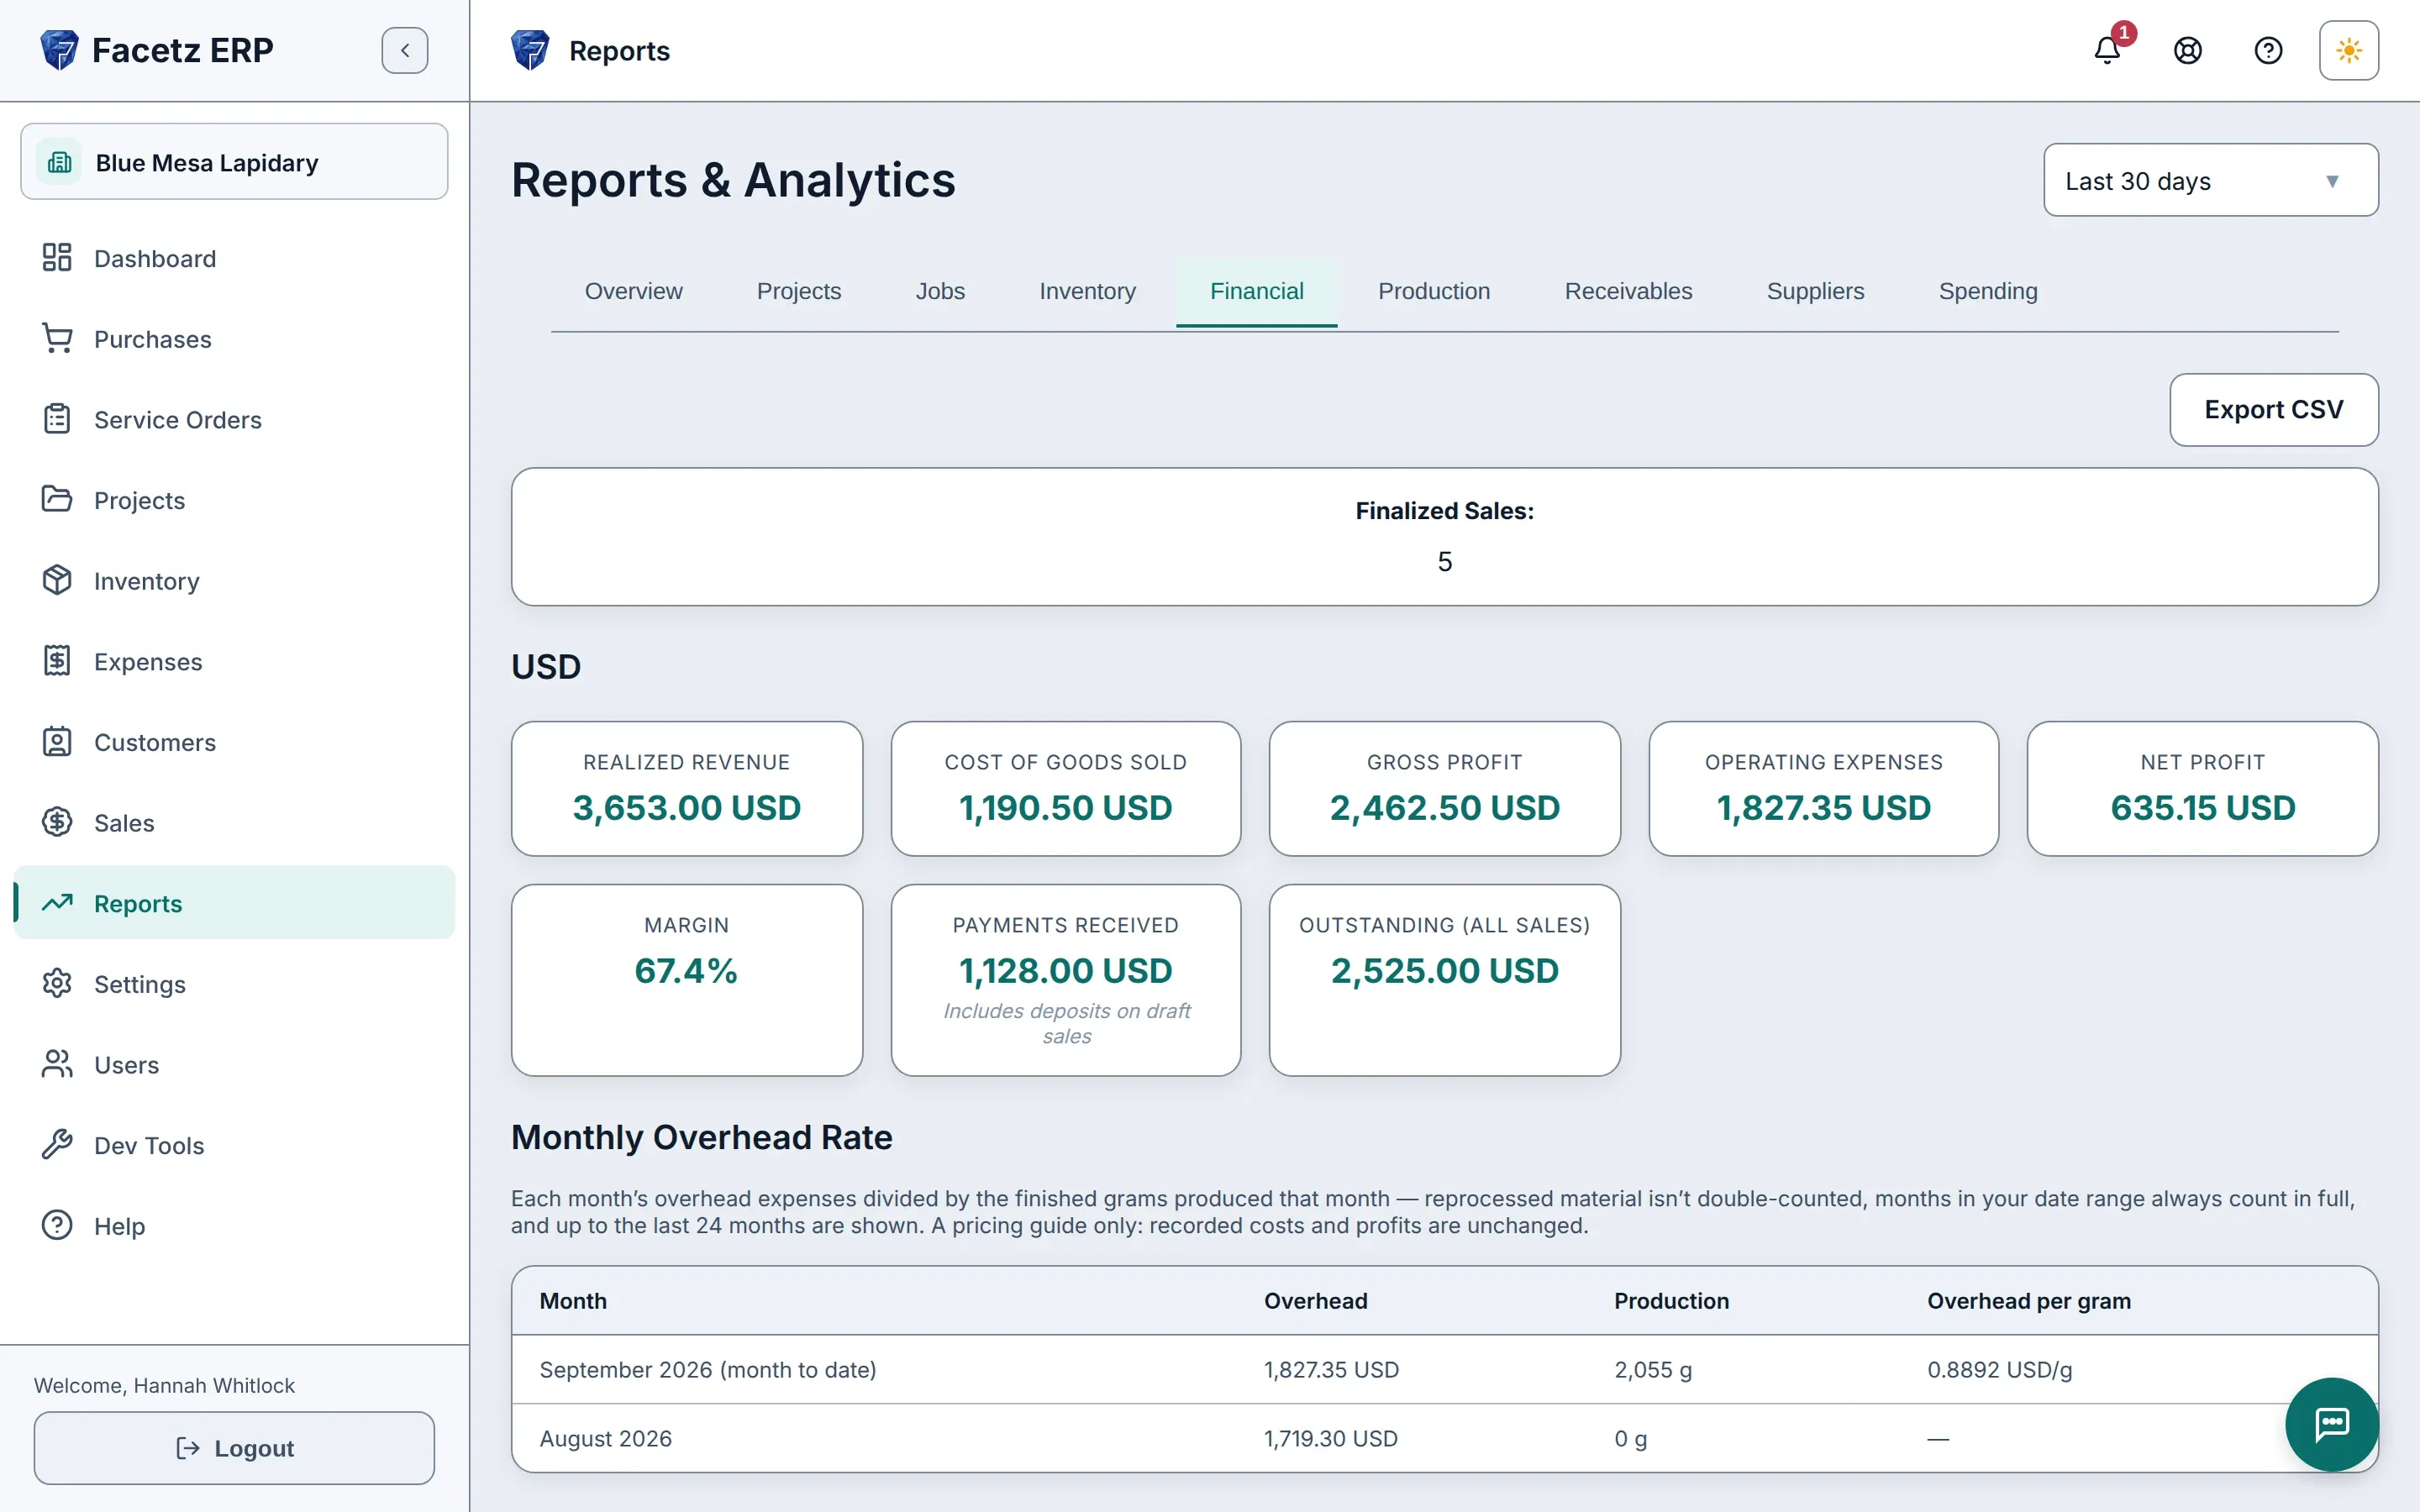
Task: Click the 0.8892 USD/g overhead value
Action: pos(2000,1370)
